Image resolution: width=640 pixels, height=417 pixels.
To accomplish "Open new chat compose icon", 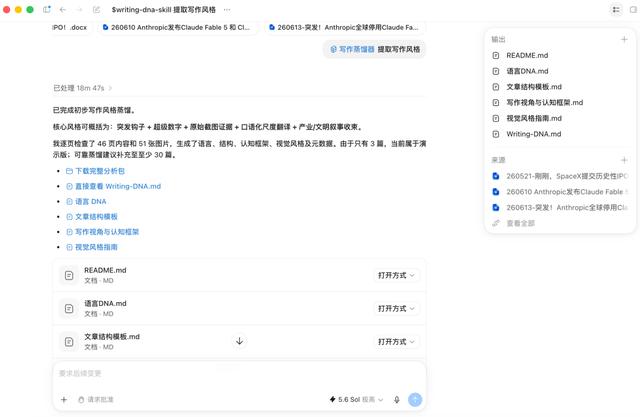I will [96, 9].
